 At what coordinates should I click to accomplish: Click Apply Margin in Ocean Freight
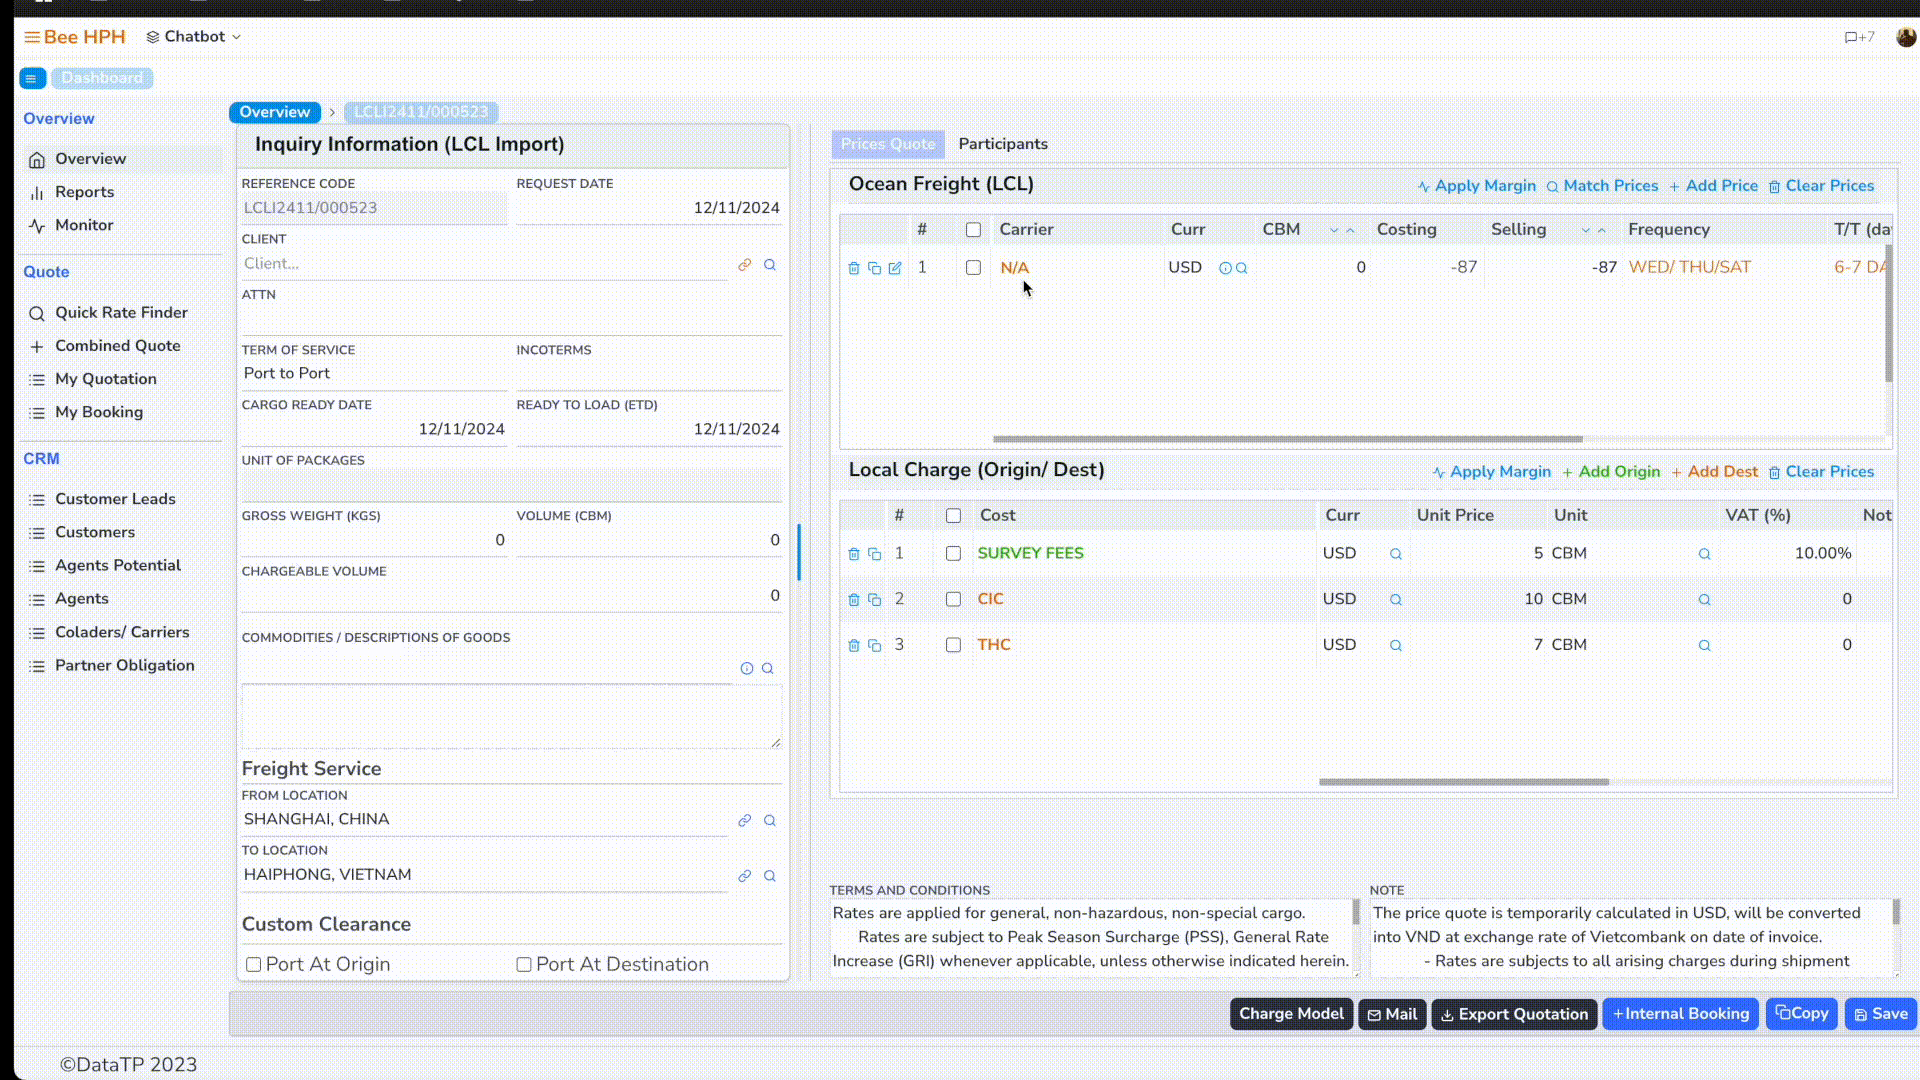tap(1476, 186)
